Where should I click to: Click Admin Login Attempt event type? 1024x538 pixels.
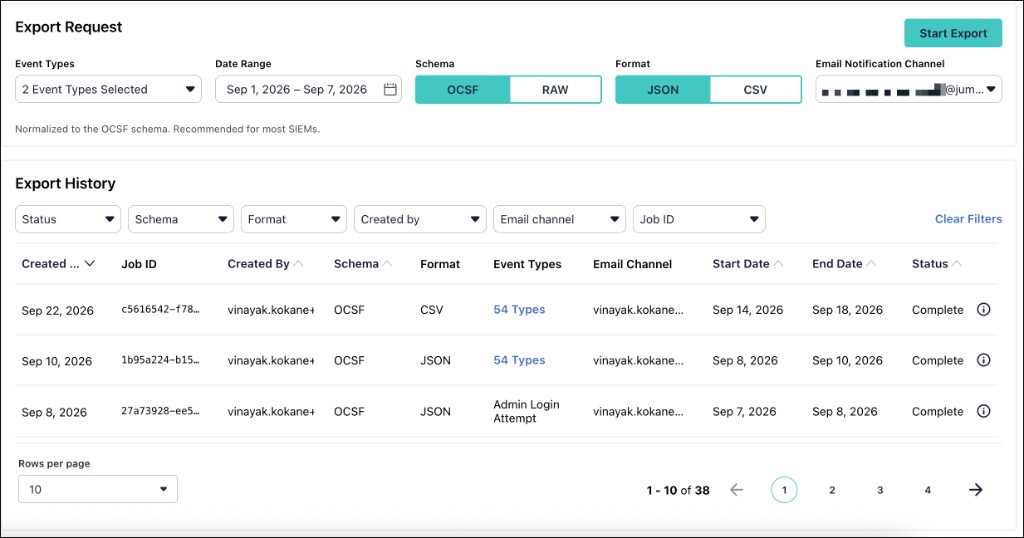click(526, 411)
